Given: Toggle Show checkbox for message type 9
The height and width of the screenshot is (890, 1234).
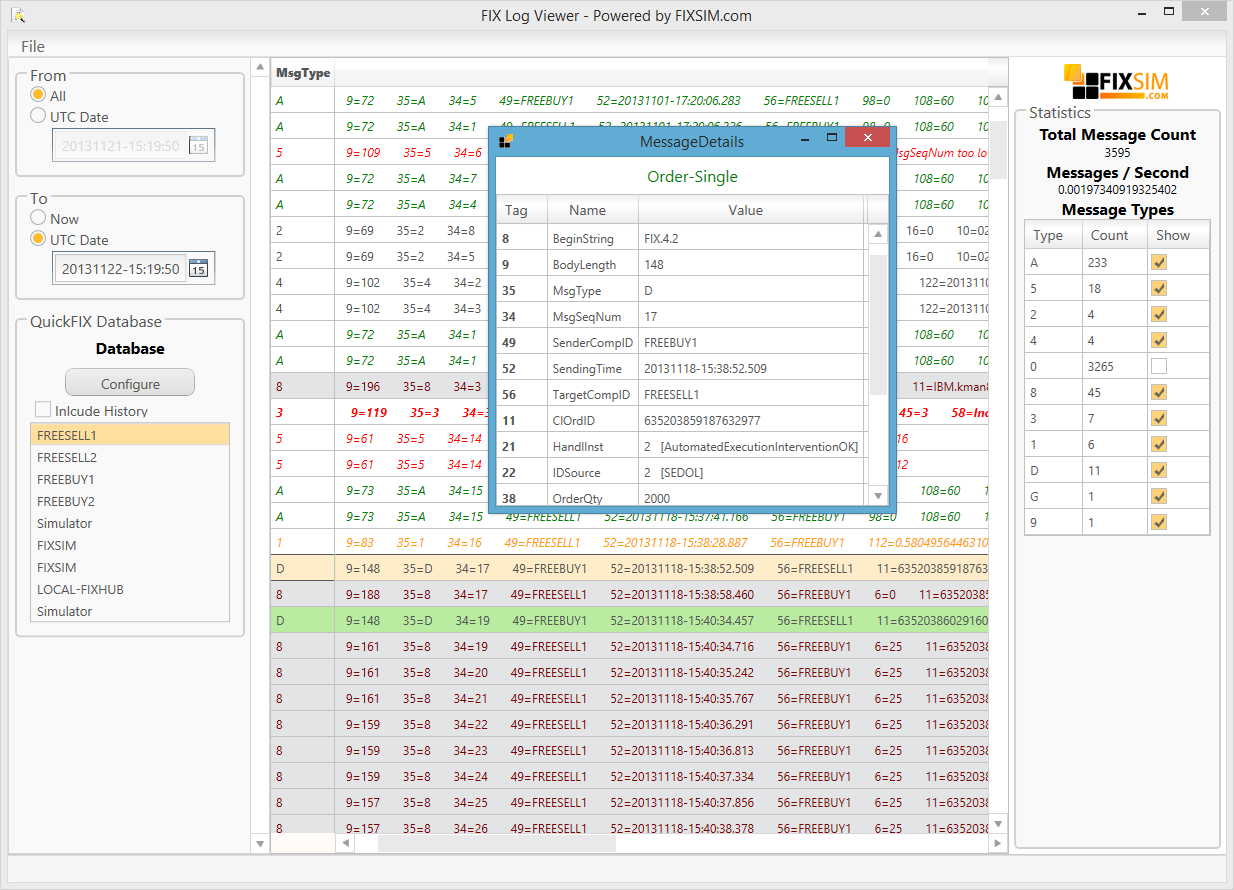Looking at the screenshot, I should coord(1159,522).
